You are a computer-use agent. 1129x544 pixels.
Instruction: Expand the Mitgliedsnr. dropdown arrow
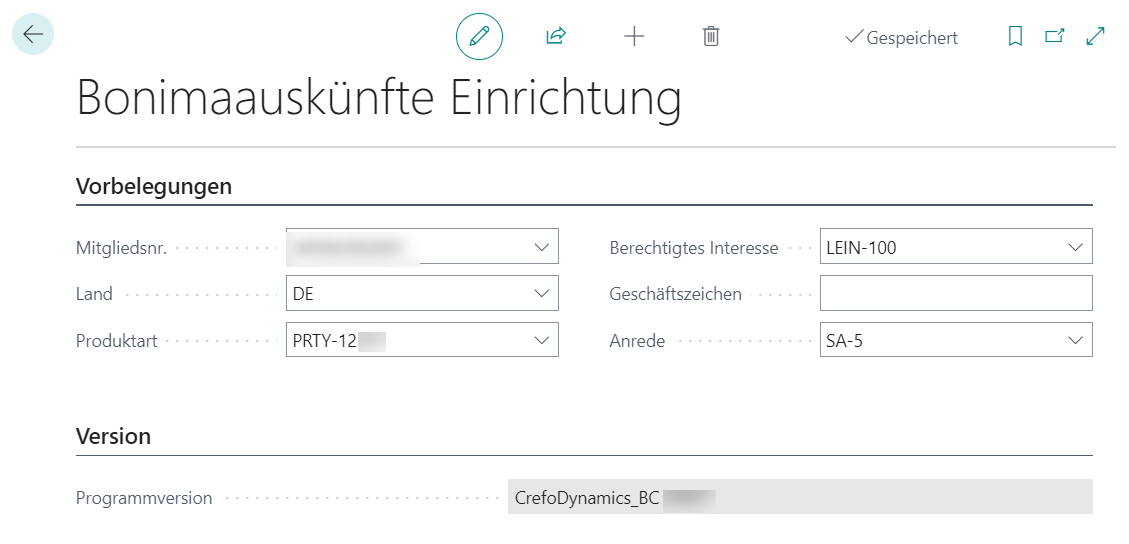(x=542, y=246)
